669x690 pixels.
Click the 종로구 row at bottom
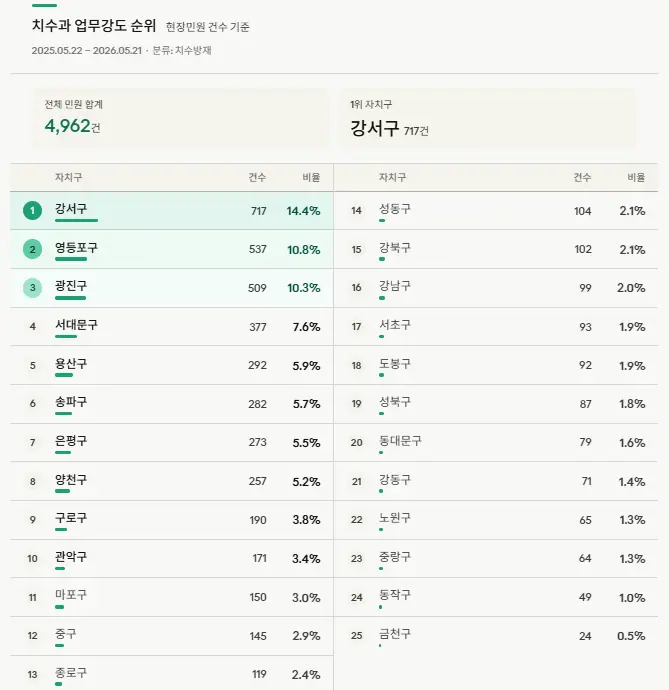pyautogui.click(x=172, y=673)
